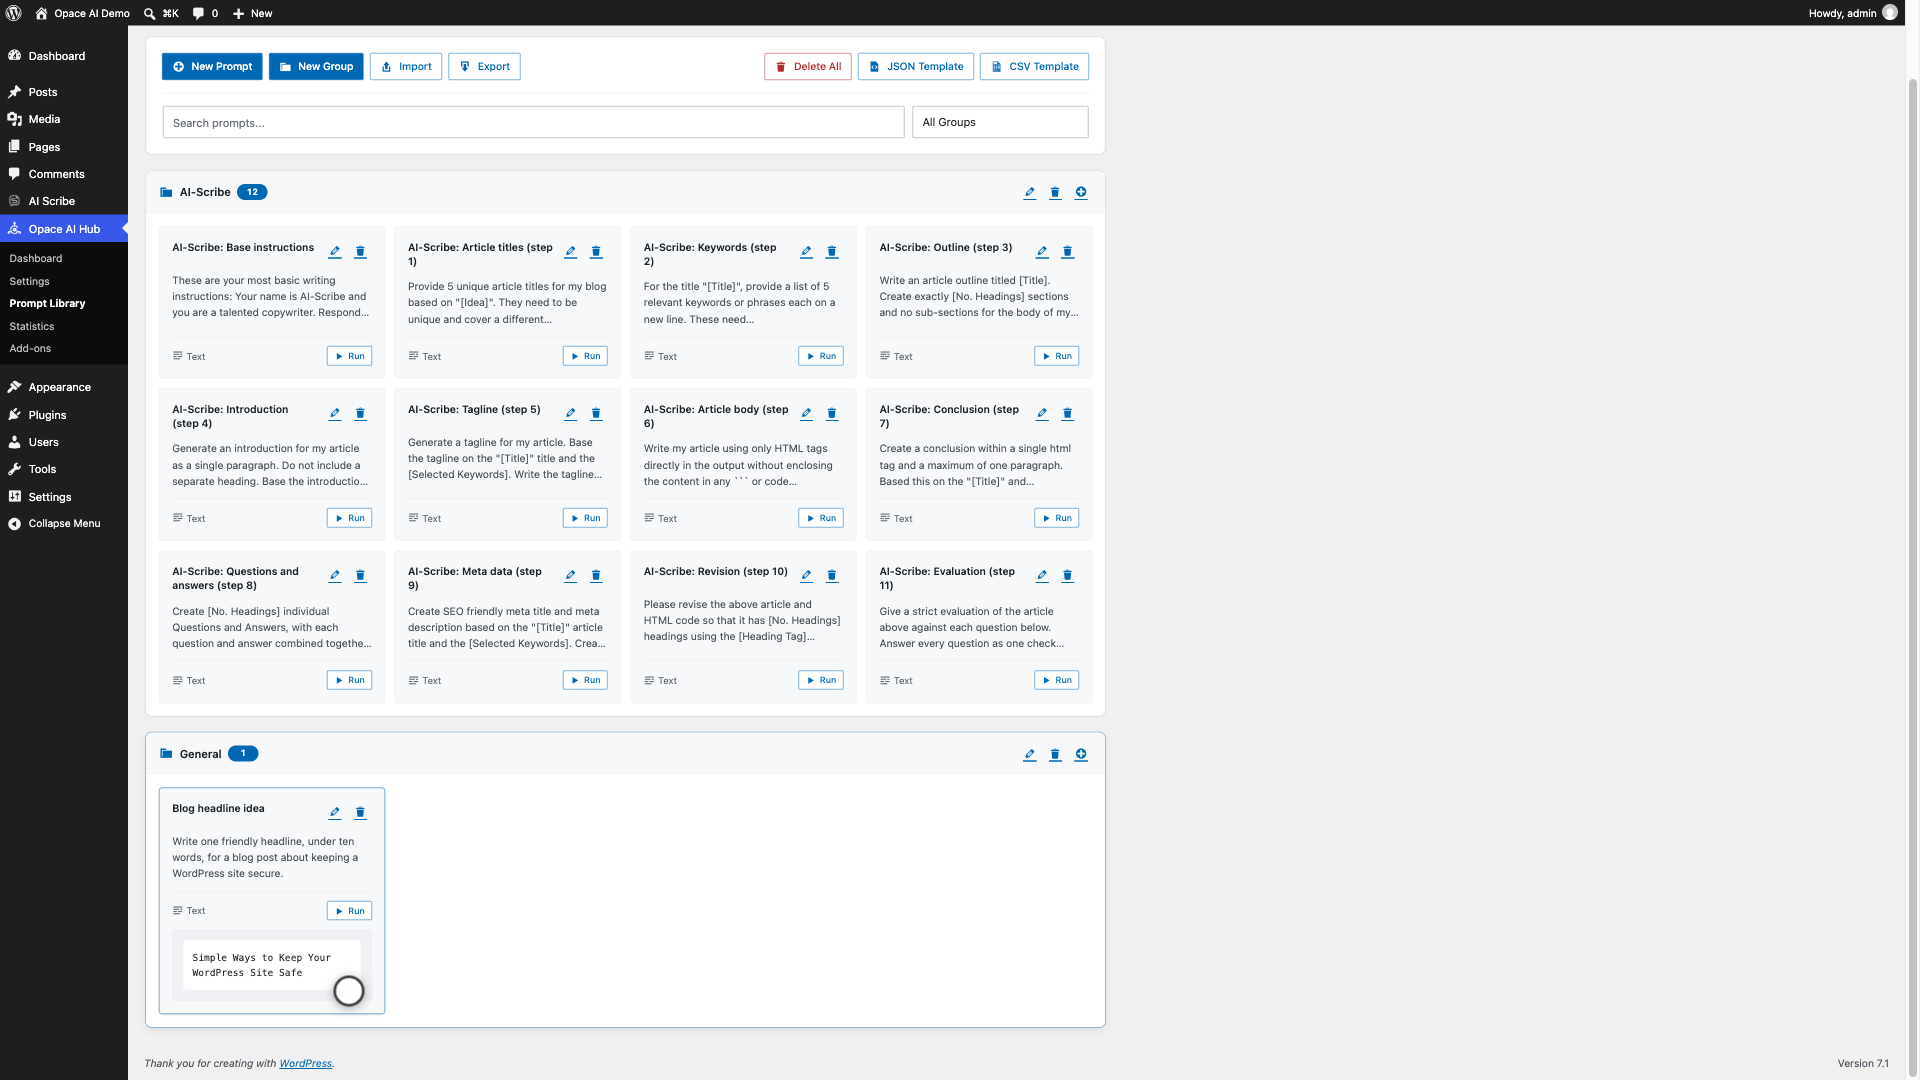Edit the Blog headline idea prompt
1920x1080 pixels.
pos(335,813)
